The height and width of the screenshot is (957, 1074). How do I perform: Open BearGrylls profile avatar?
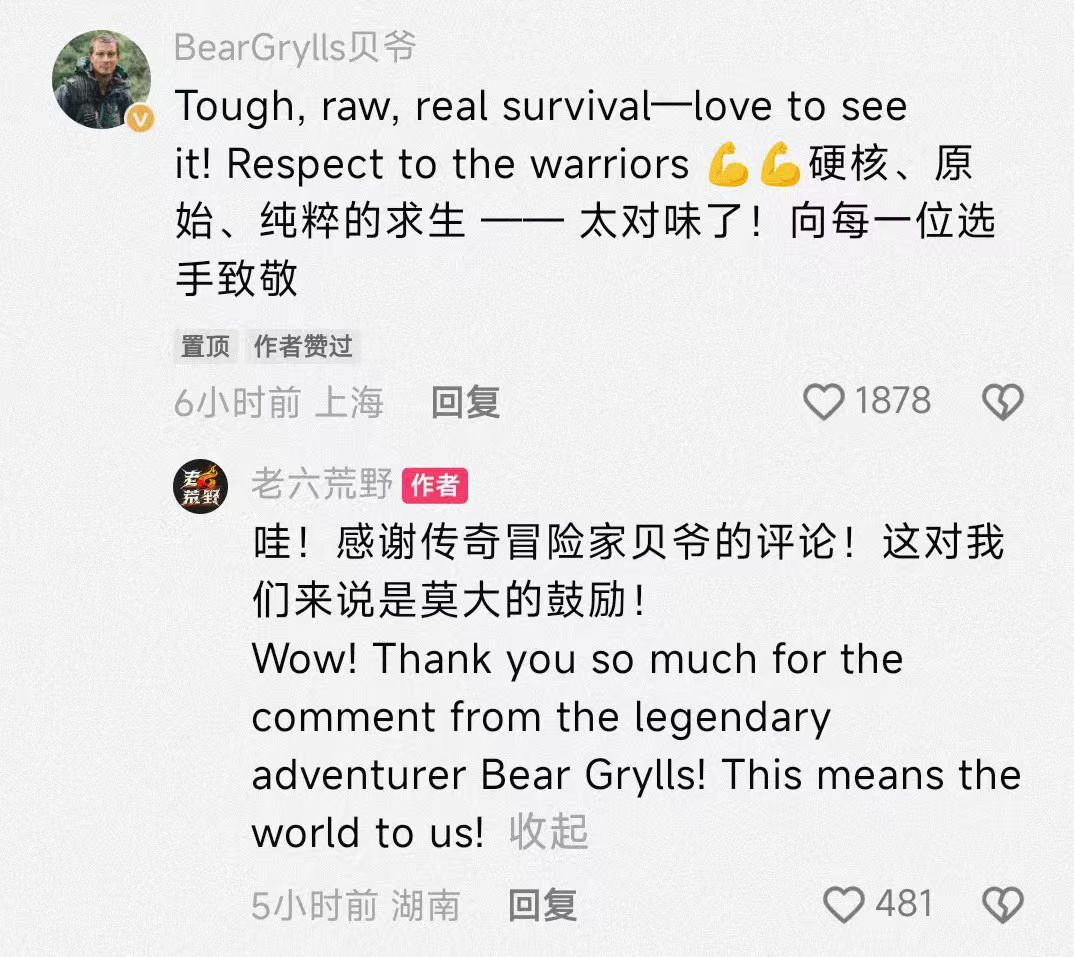click(x=101, y=79)
